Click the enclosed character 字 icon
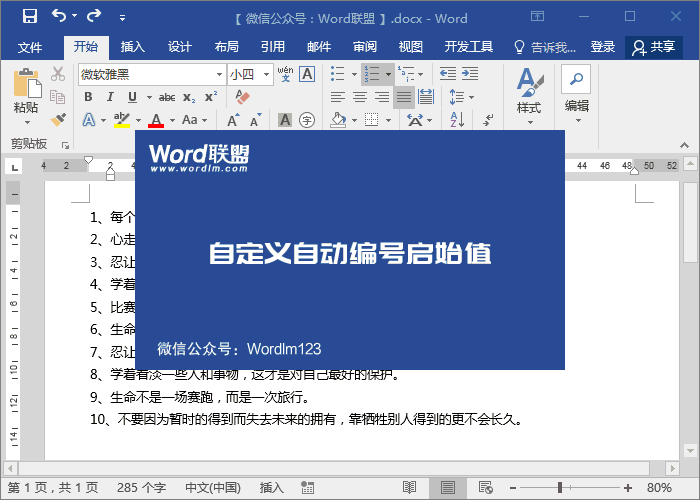The height and width of the screenshot is (500, 700). (307, 120)
